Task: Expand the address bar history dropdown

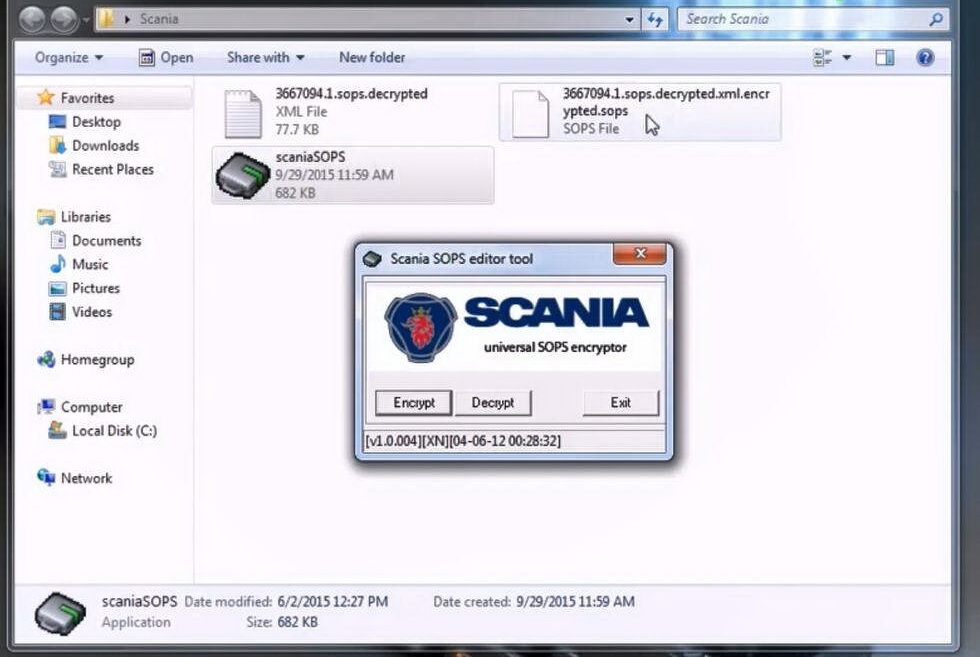Action: pyautogui.click(x=629, y=19)
